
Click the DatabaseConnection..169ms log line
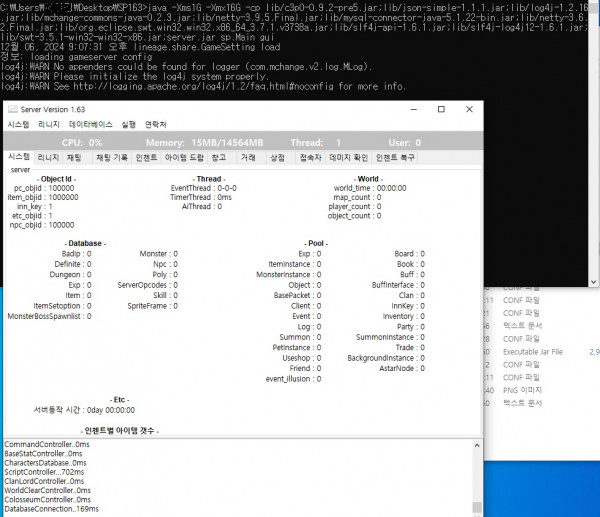coord(51,509)
